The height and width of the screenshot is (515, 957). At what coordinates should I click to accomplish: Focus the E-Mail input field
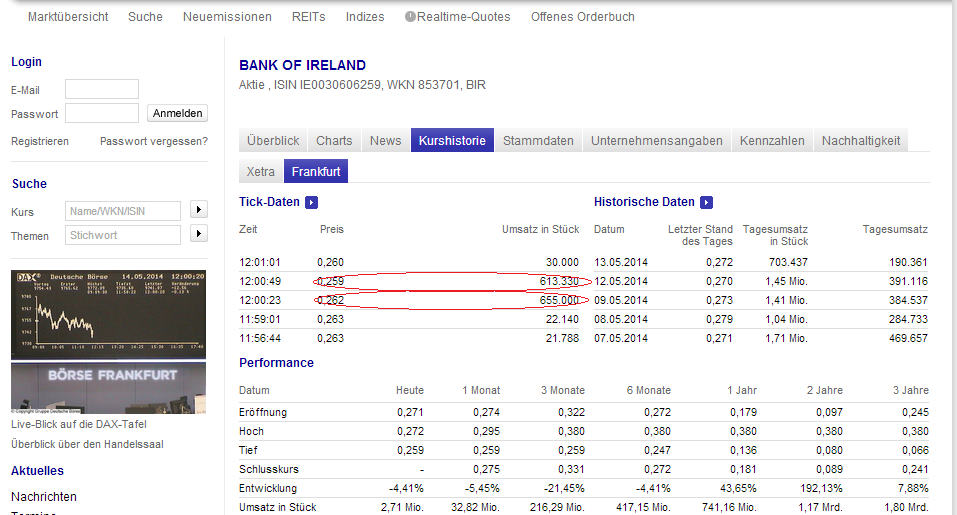[x=102, y=90]
